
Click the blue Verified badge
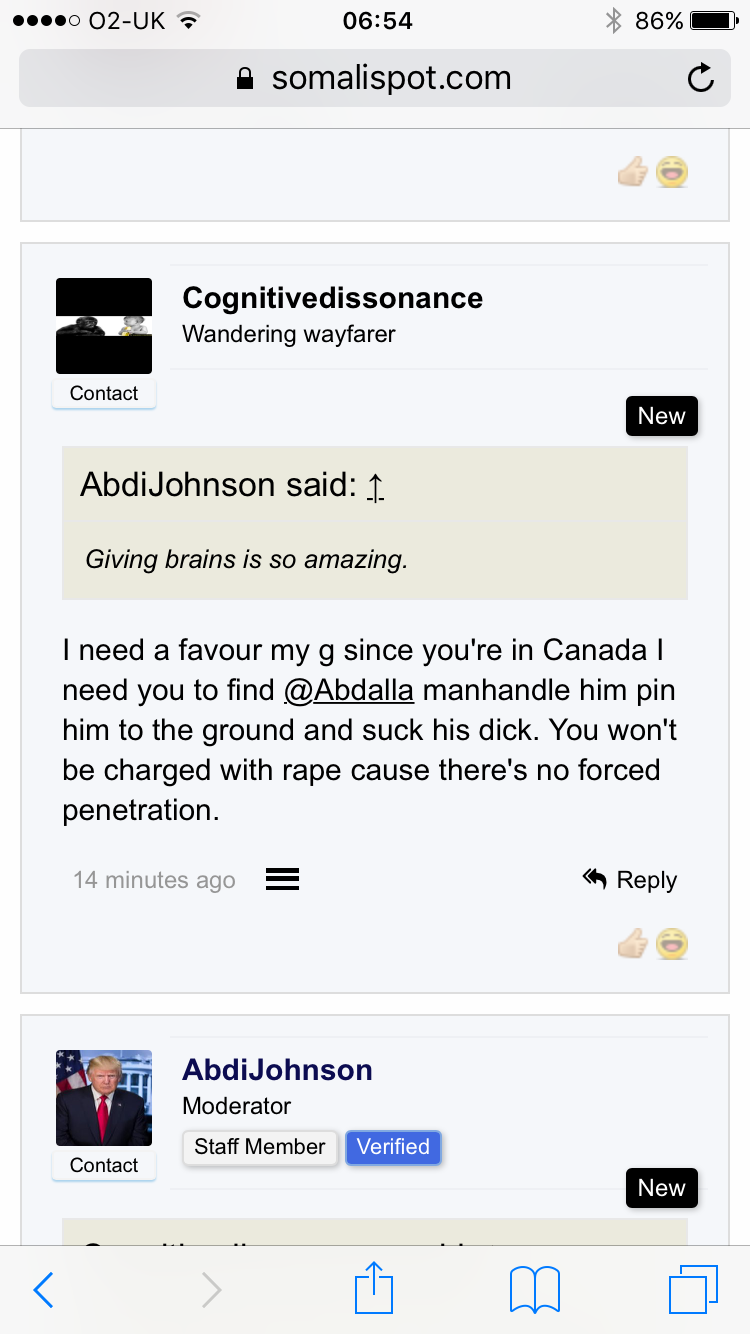pos(393,1147)
